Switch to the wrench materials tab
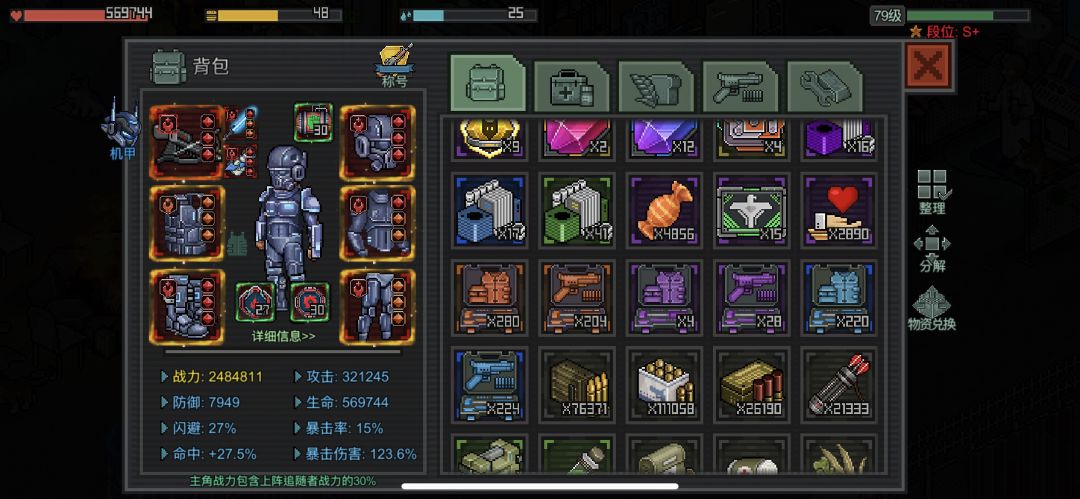 [824, 86]
